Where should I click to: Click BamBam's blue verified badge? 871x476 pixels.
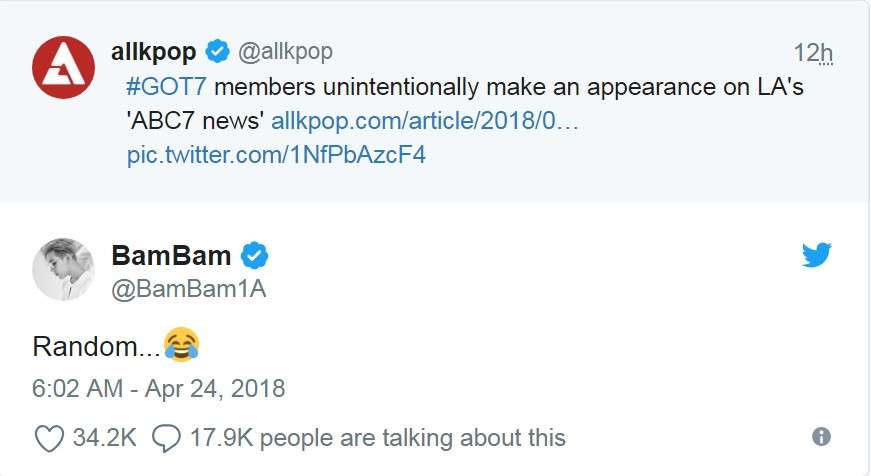pos(256,255)
